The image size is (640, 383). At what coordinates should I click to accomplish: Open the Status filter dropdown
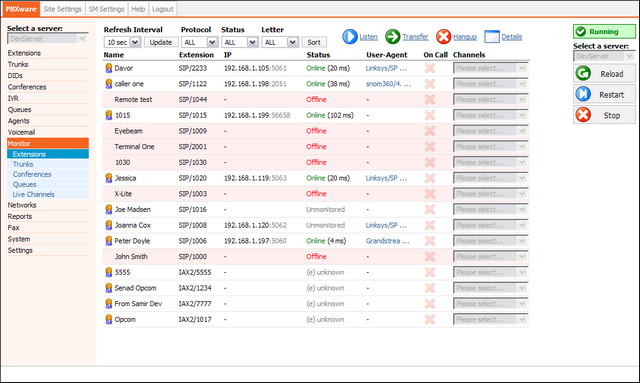240,42
